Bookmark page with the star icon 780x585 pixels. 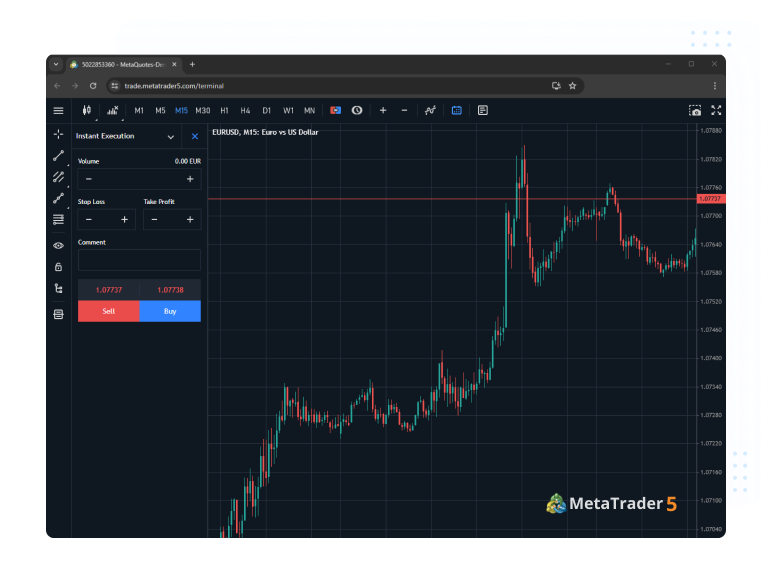coord(573,86)
